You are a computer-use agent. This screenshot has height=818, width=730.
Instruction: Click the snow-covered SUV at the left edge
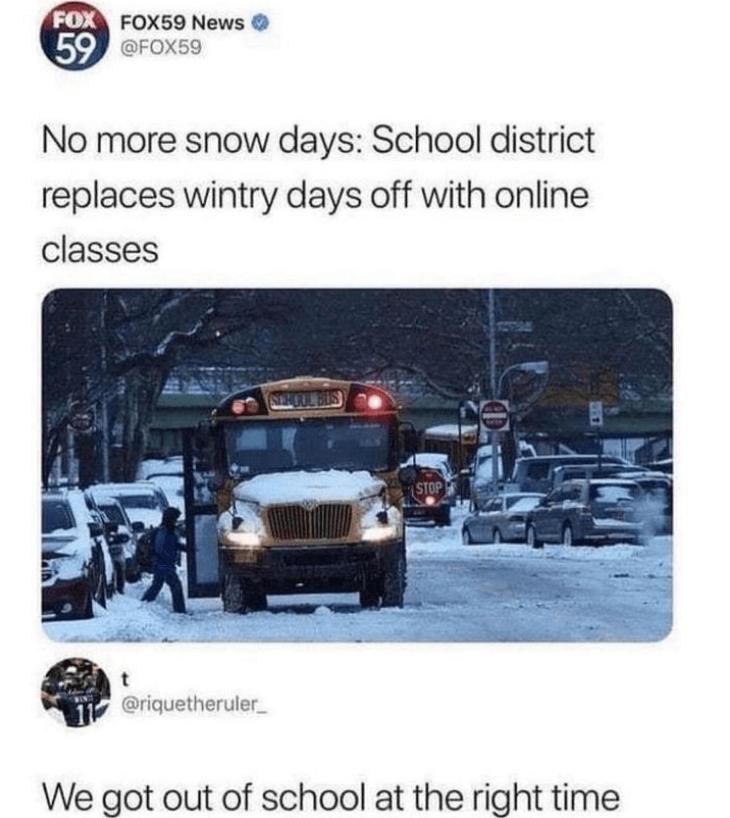tap(67, 555)
